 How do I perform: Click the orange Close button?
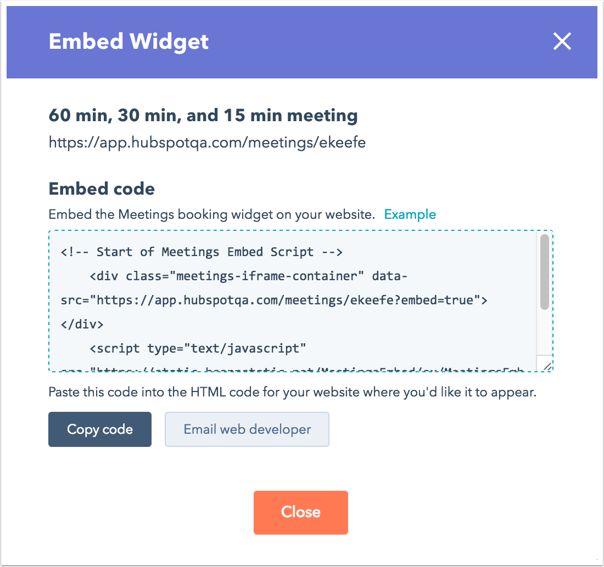[301, 512]
